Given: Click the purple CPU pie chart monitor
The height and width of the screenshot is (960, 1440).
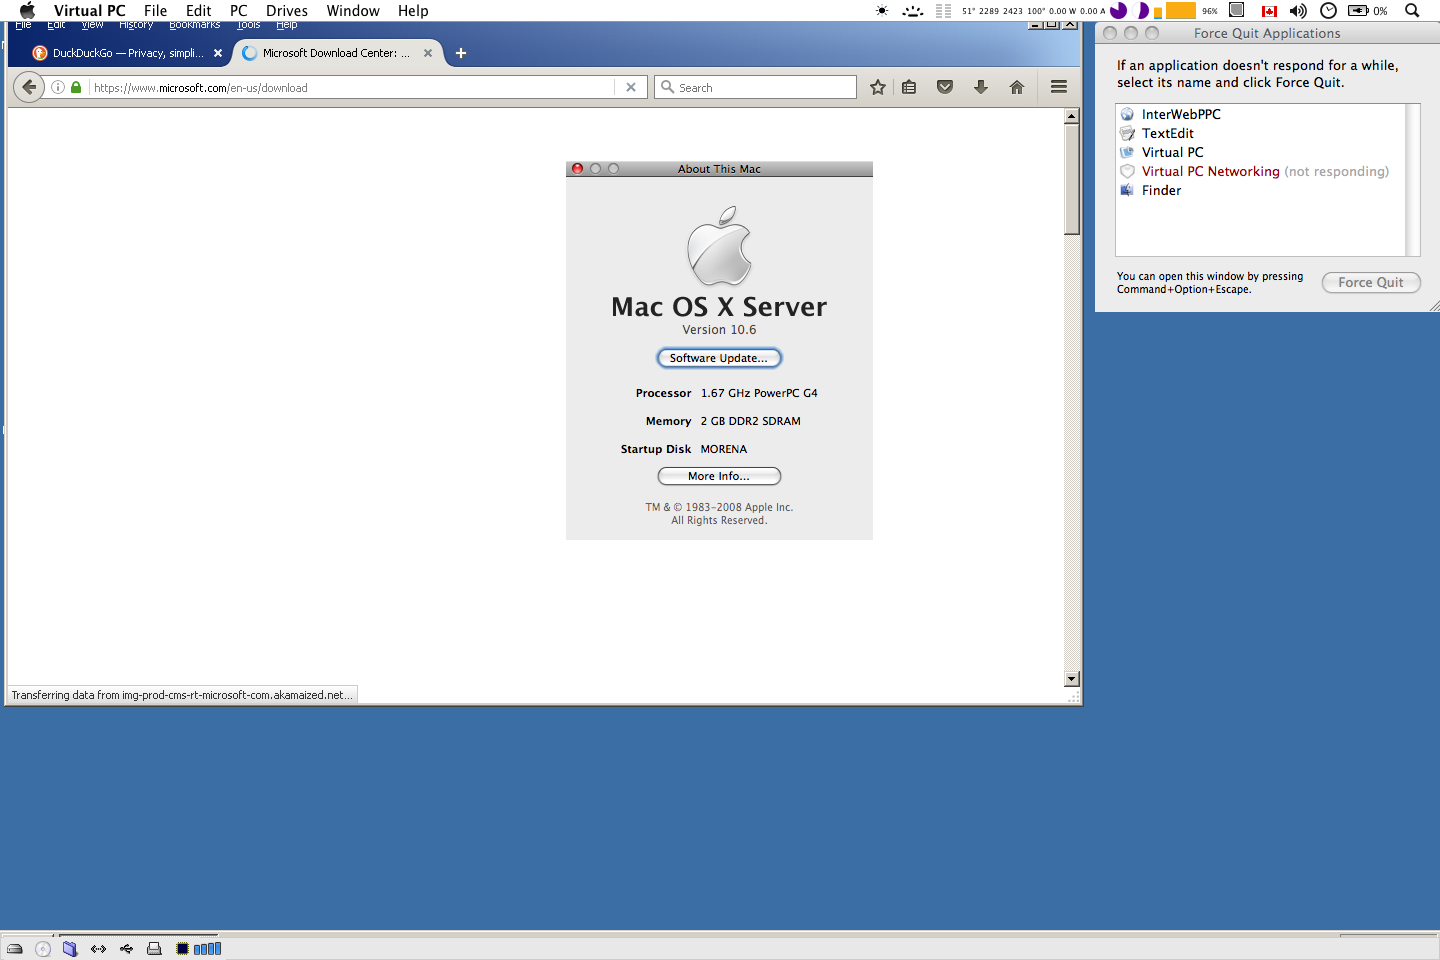Looking at the screenshot, I should tap(1118, 11).
